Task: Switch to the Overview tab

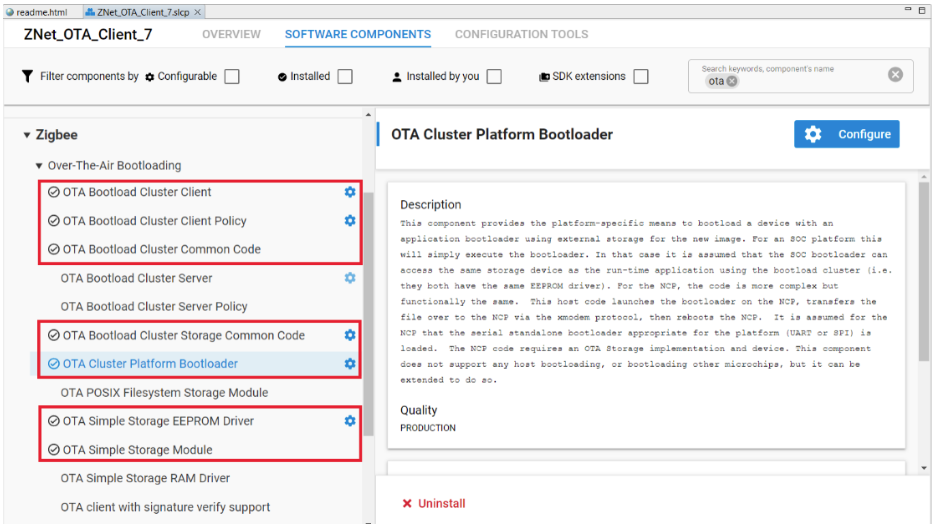Action: click(x=231, y=34)
